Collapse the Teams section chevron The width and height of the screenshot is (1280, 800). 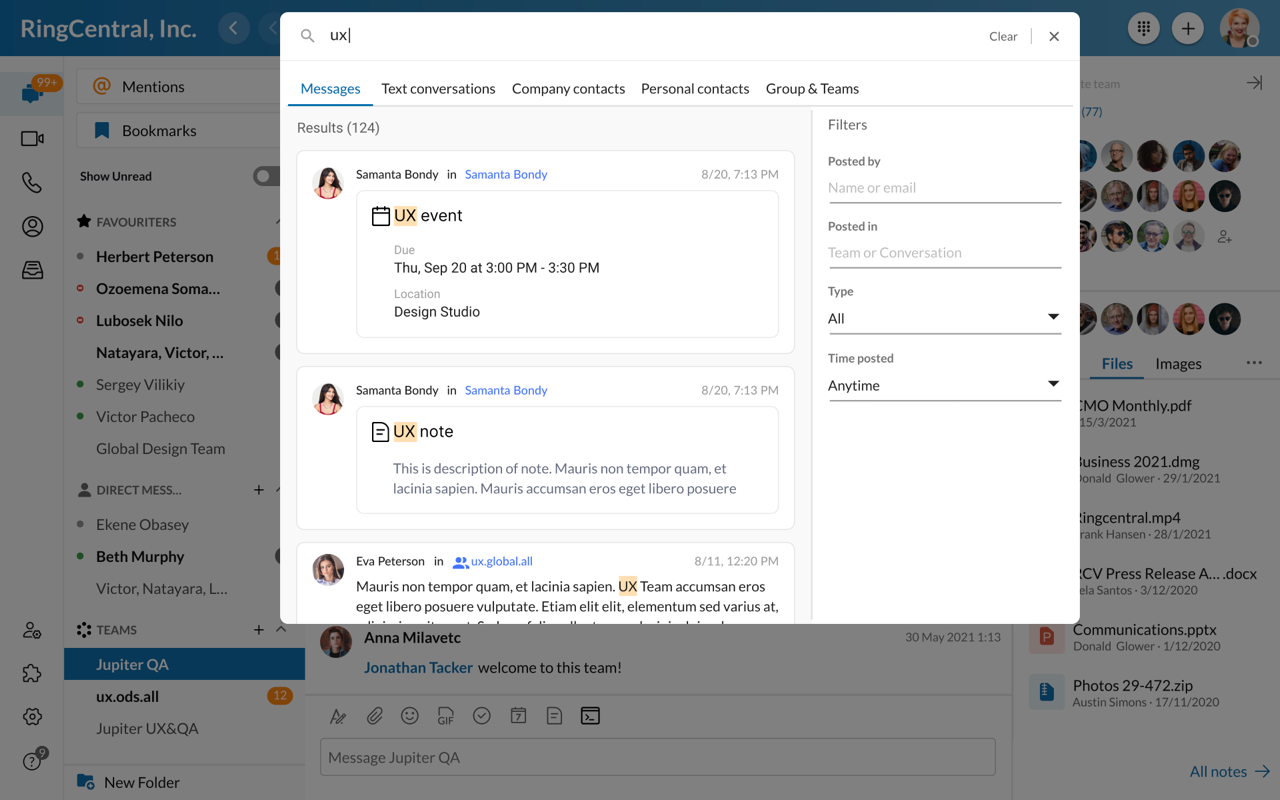pos(281,630)
